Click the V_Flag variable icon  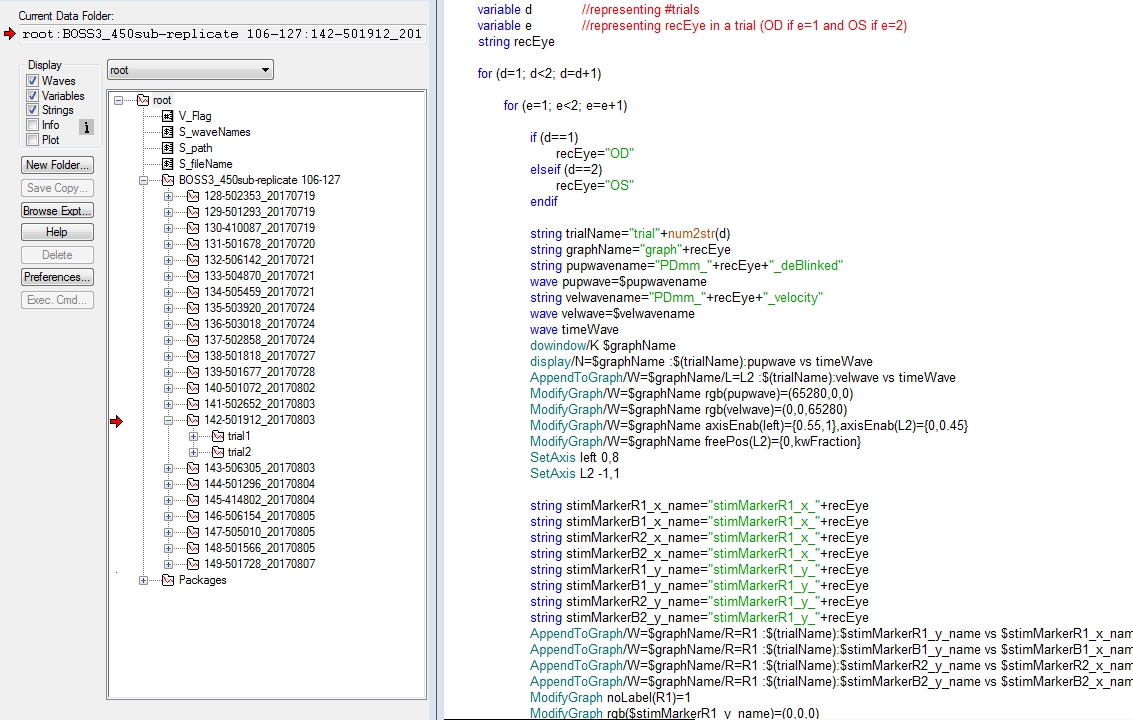click(167, 116)
